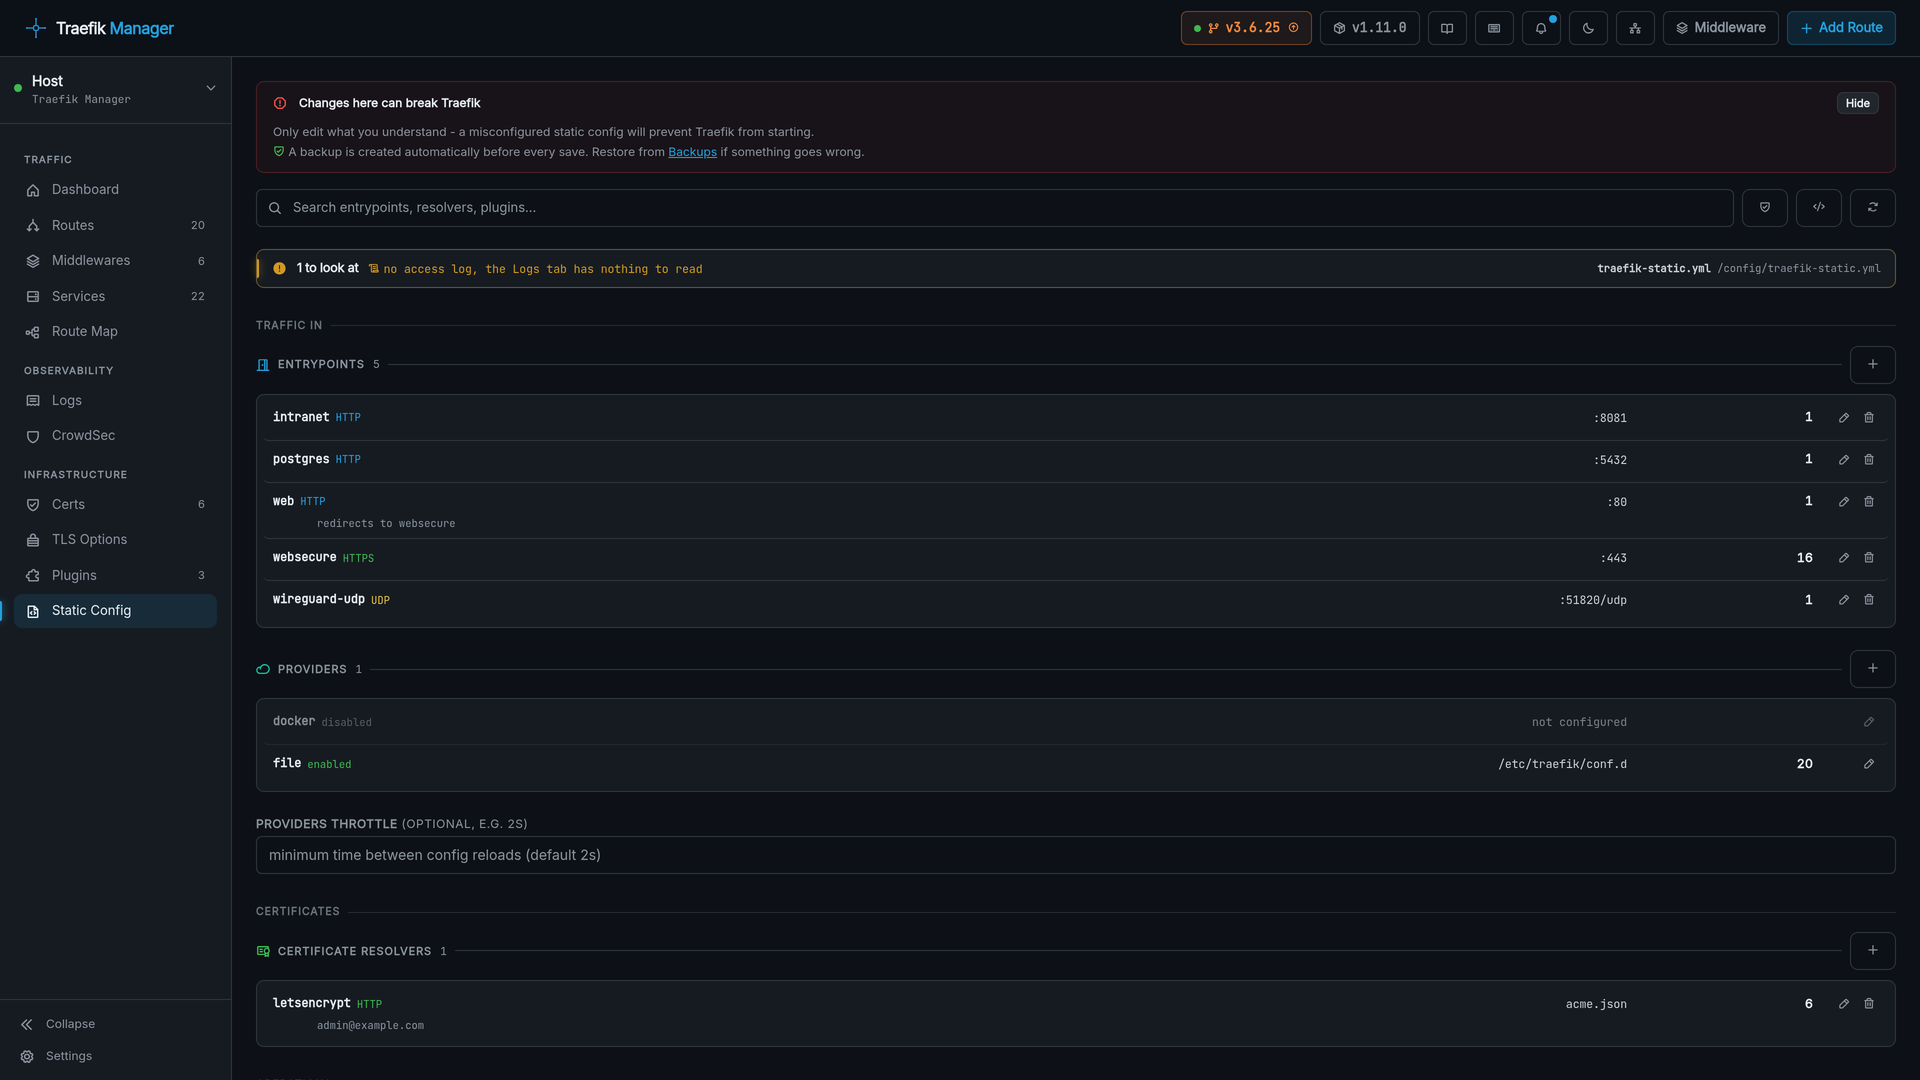Image resolution: width=1920 pixels, height=1080 pixels.
Task: Edit the web entrypoint
Action: tap(1844, 502)
